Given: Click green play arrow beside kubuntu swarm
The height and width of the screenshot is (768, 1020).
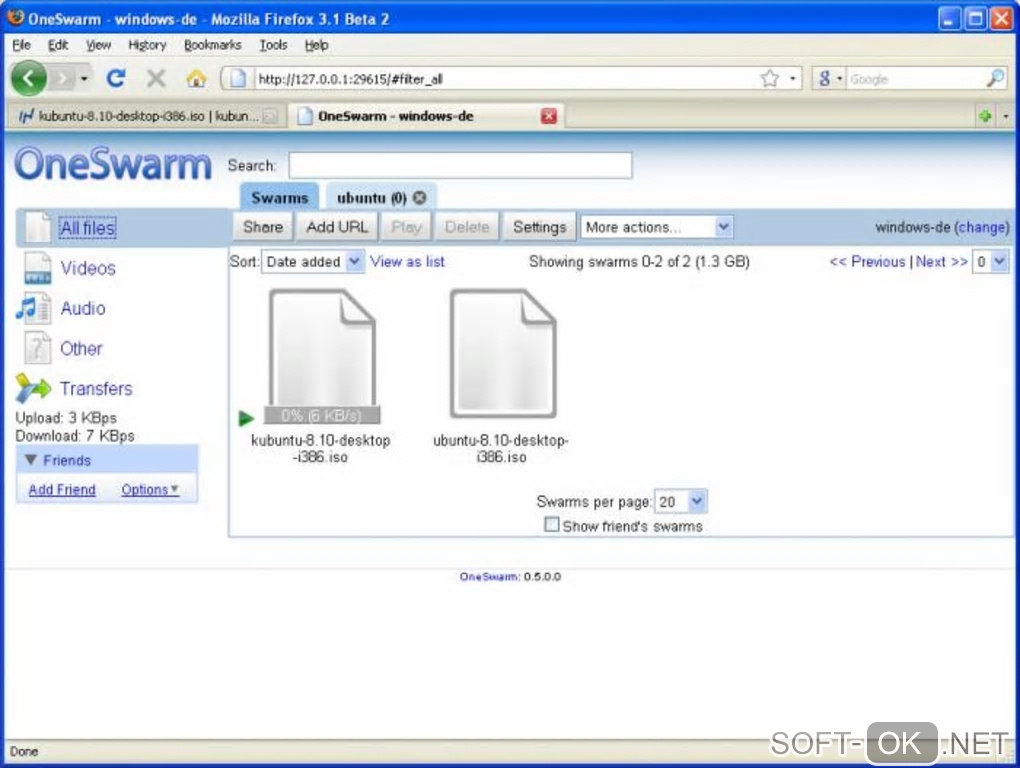Looking at the screenshot, I should [246, 418].
